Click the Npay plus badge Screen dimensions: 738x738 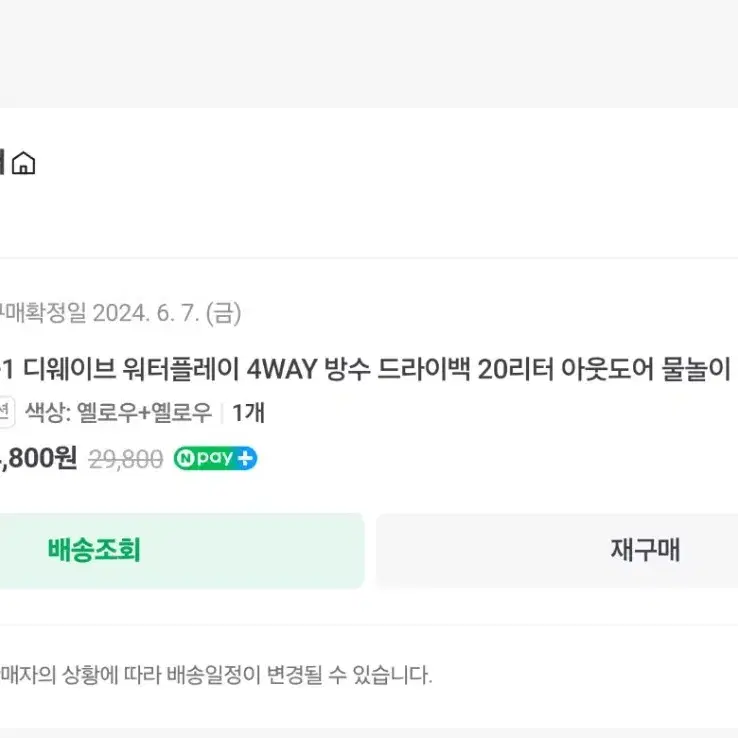215,458
